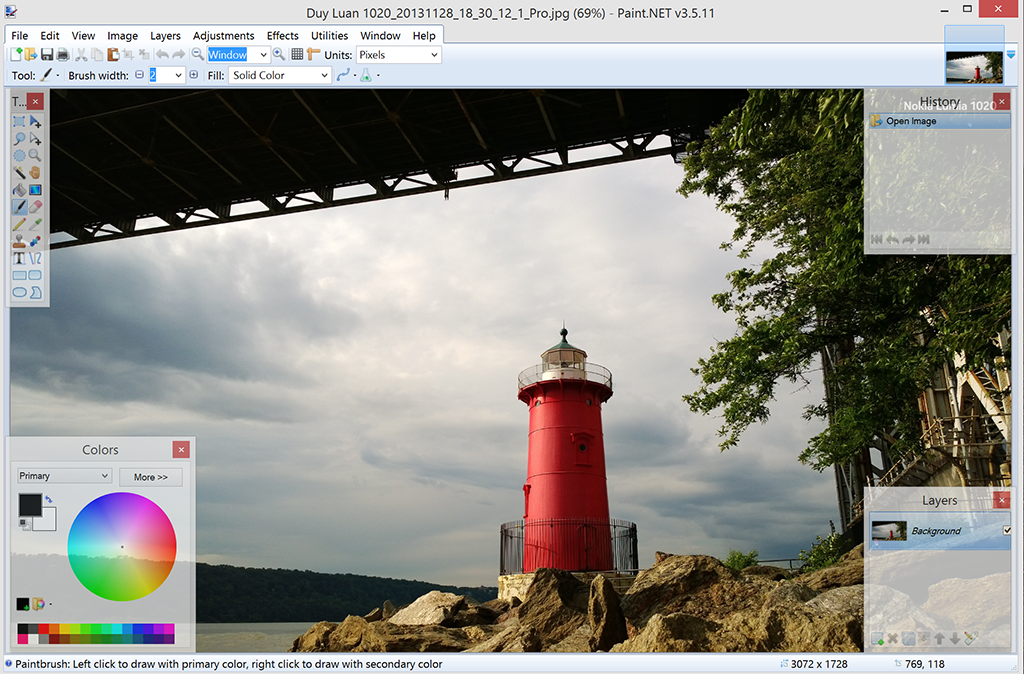Select the Magic Wand tool
The height and width of the screenshot is (674, 1024).
19,172
